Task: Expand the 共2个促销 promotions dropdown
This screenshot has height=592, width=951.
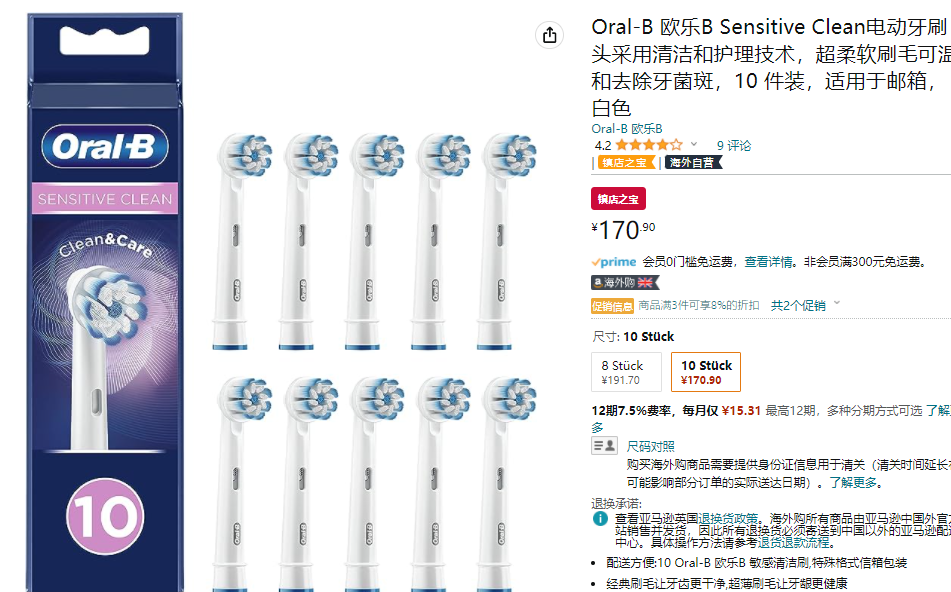Action: [806, 305]
